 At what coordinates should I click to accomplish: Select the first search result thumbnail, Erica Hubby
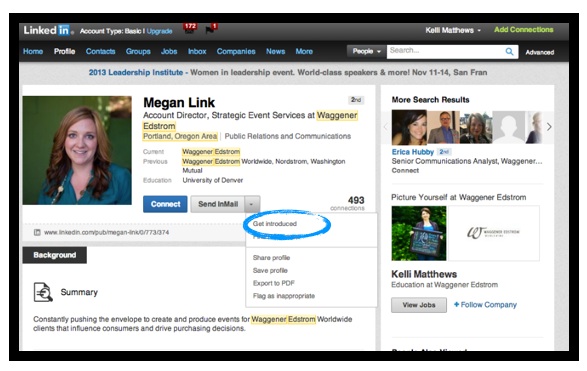click(x=409, y=127)
